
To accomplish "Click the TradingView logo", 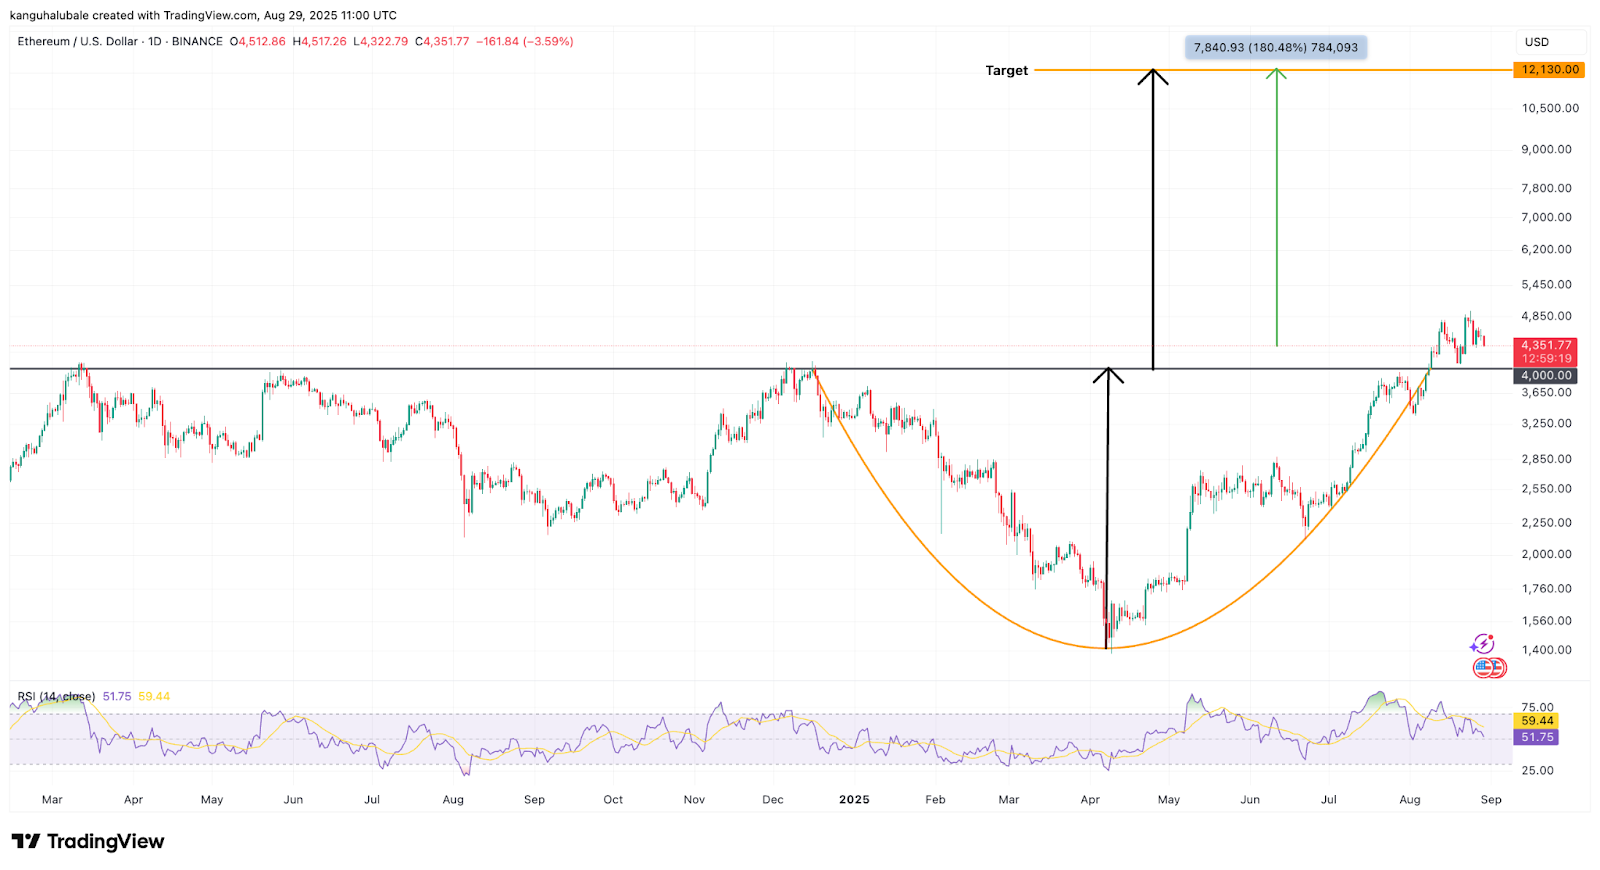I will point(88,841).
